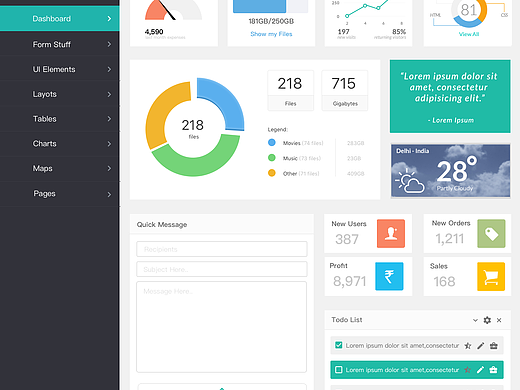Click the blue Movies legend swatch
This screenshot has width=520, height=390.
272,143
